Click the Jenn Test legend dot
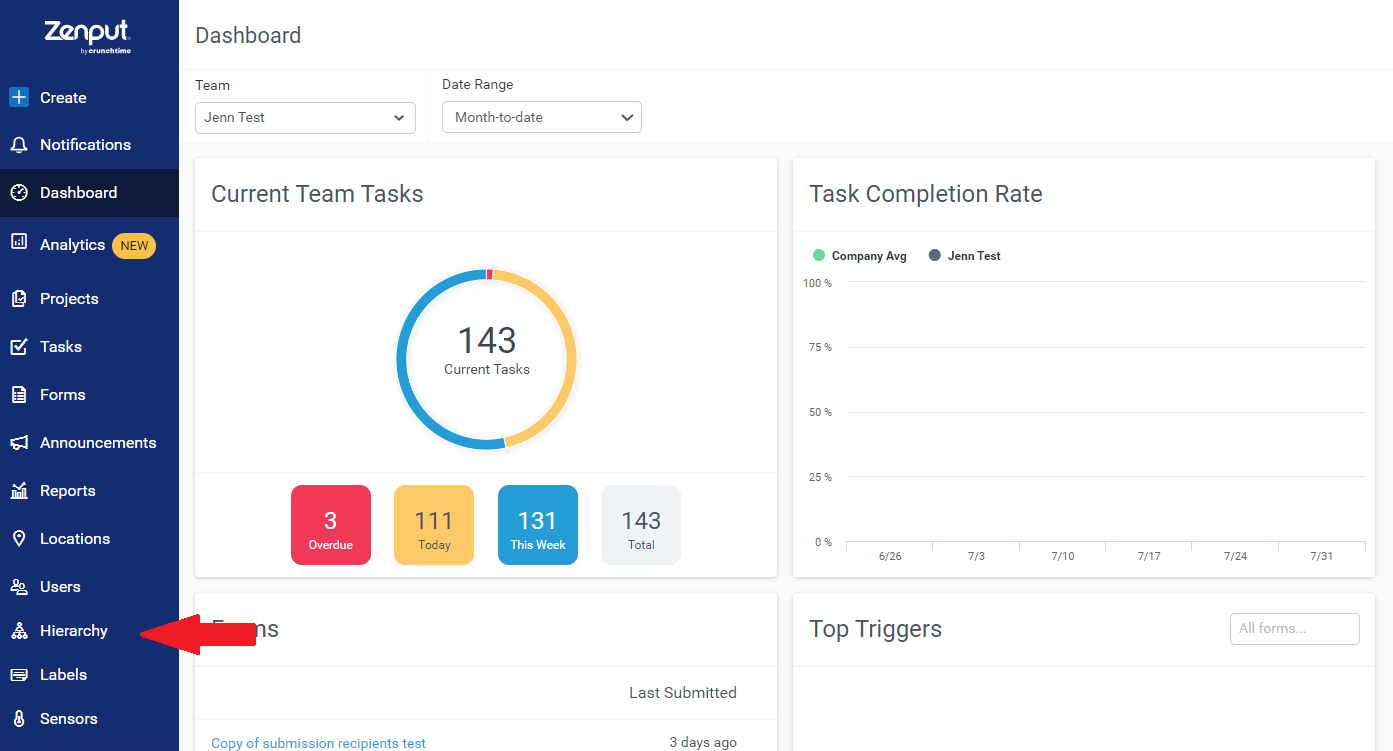The height and width of the screenshot is (751, 1393). (935, 256)
